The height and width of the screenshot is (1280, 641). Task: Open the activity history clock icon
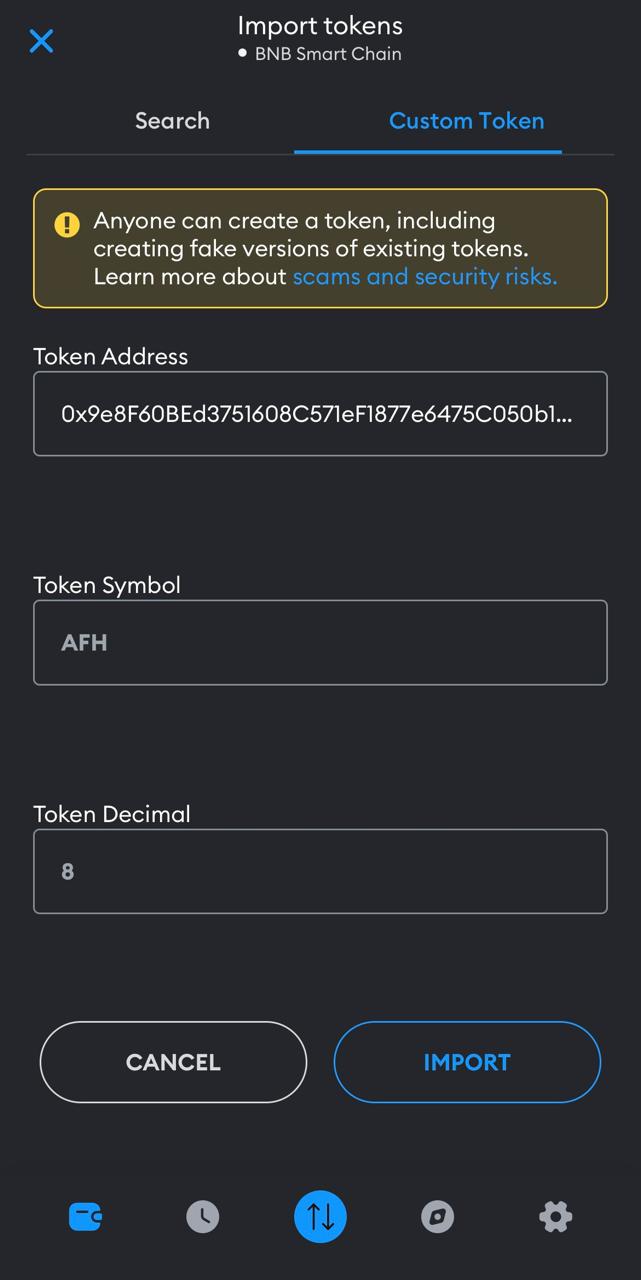click(x=202, y=1216)
